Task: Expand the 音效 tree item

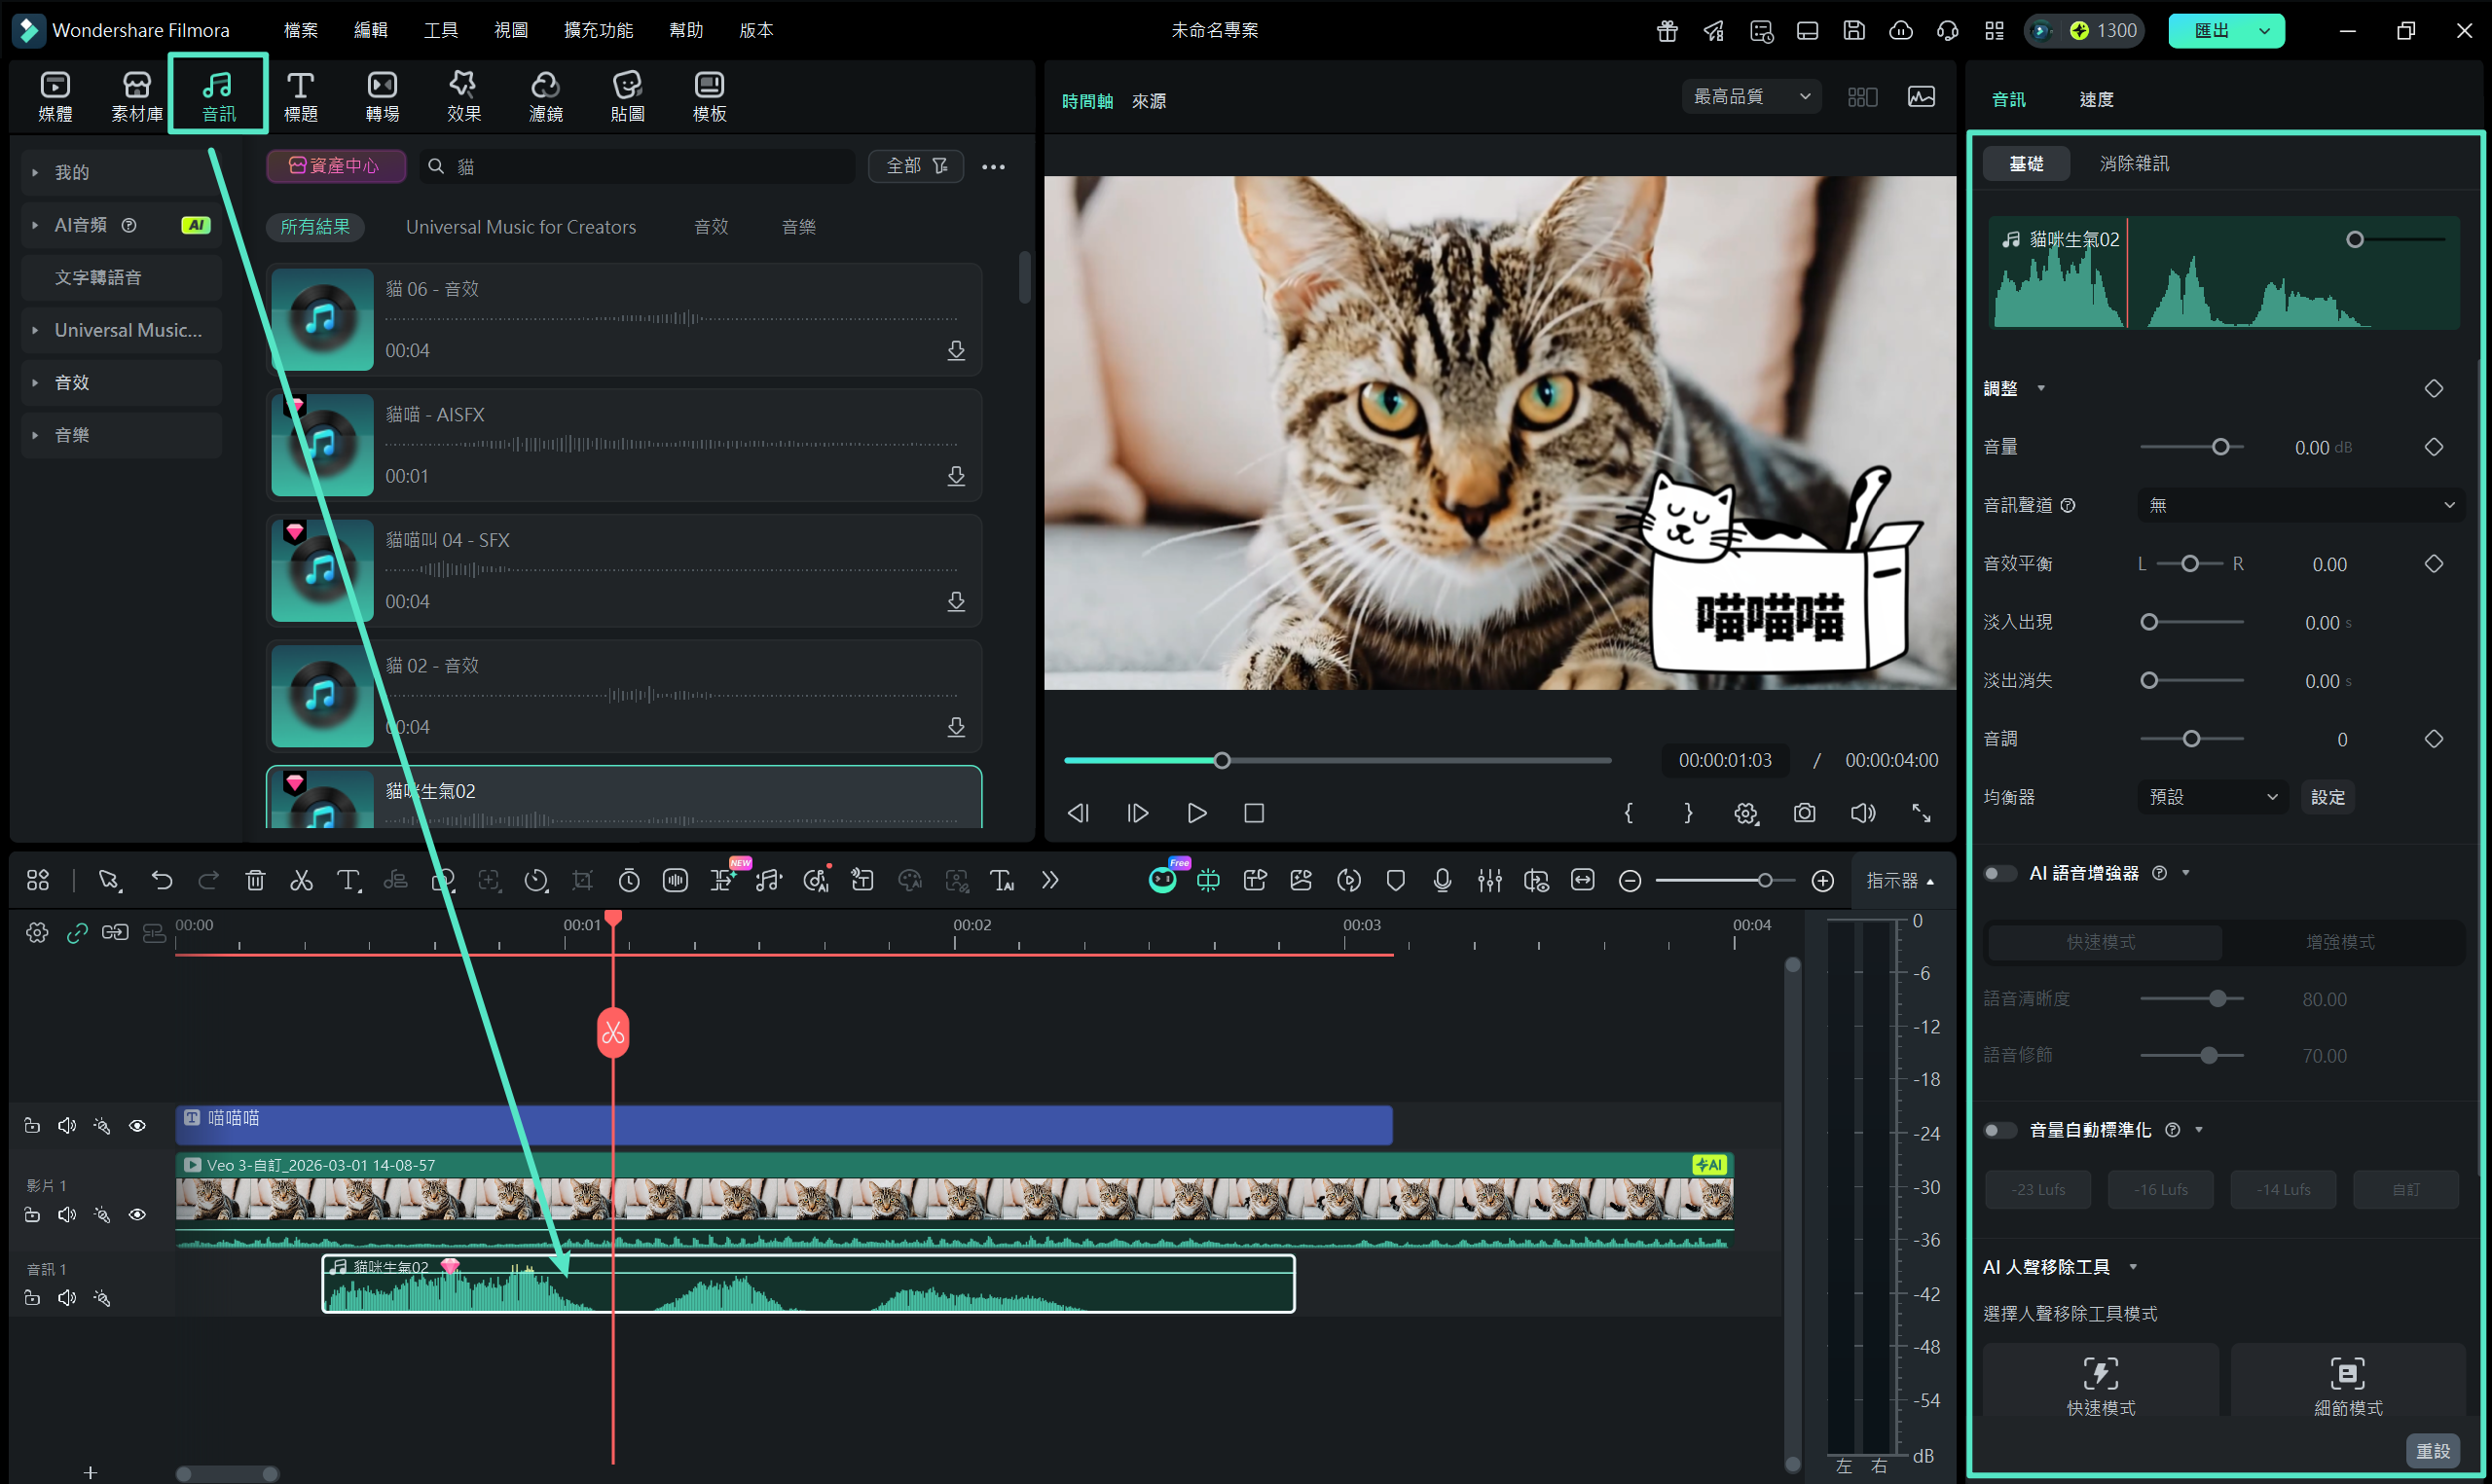Action: coord(35,383)
